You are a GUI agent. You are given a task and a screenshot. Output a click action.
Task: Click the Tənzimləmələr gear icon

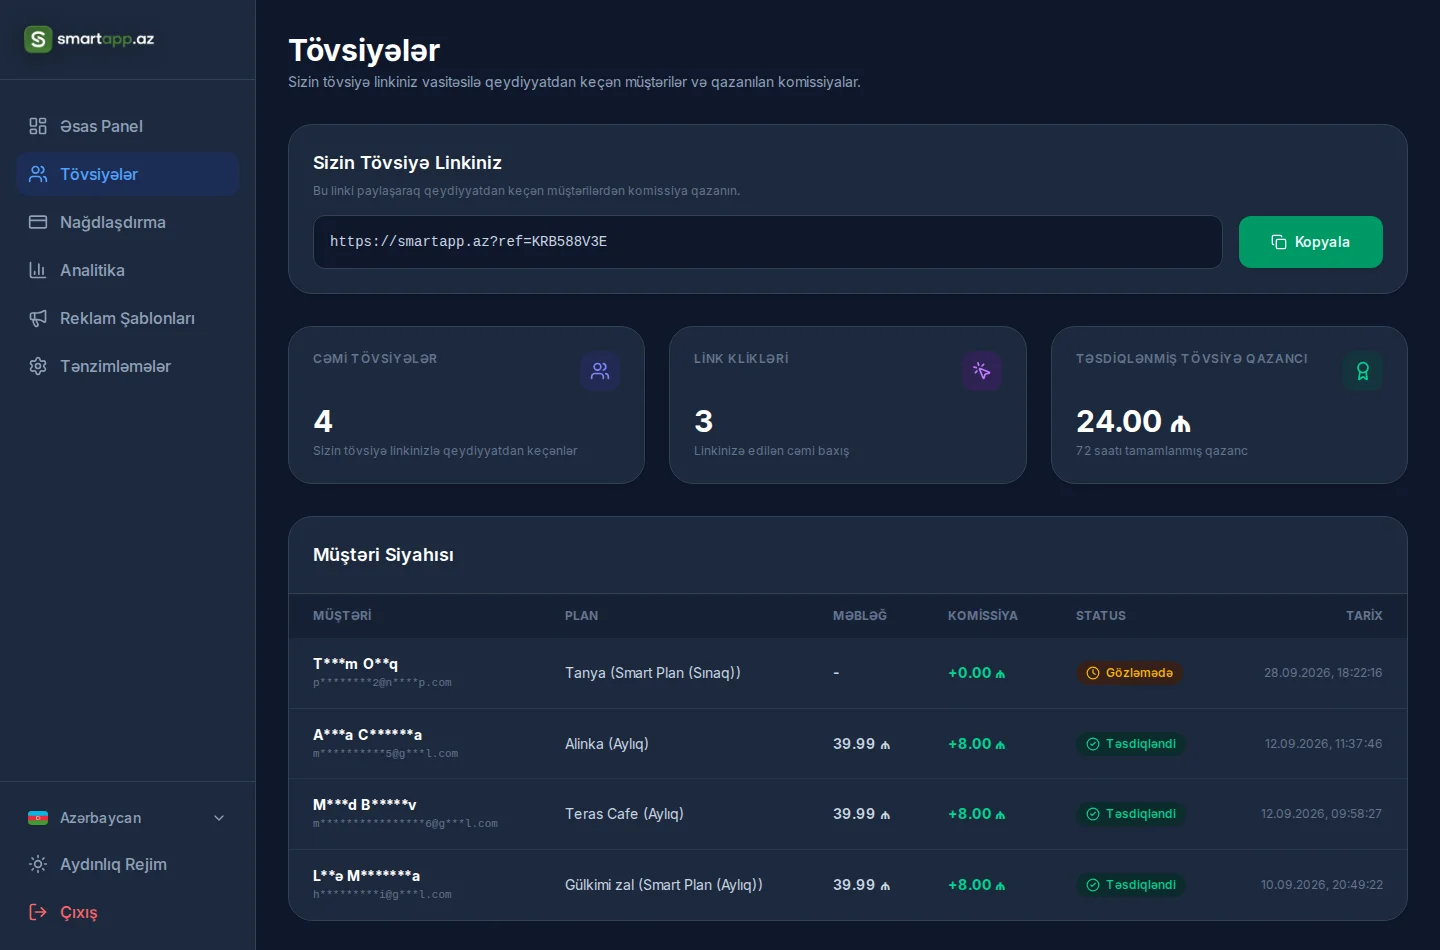click(x=38, y=366)
